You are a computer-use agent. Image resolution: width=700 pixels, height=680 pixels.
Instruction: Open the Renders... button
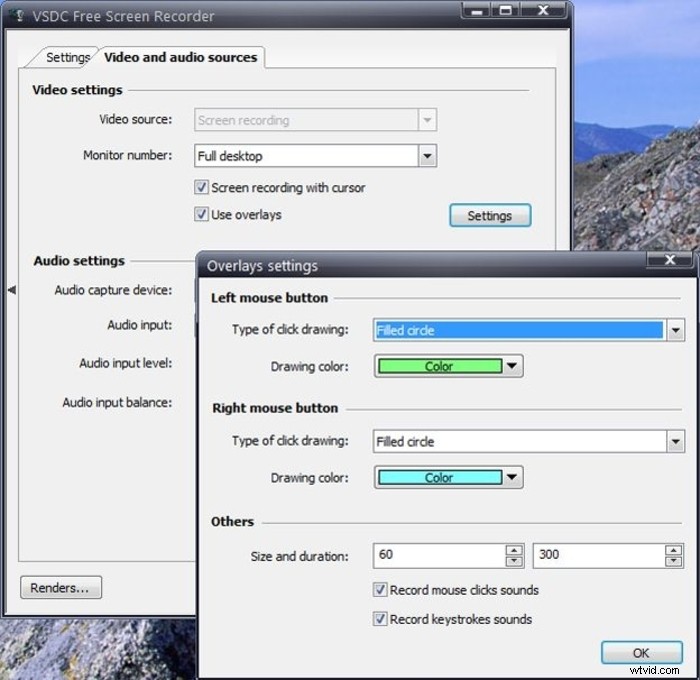point(61,588)
